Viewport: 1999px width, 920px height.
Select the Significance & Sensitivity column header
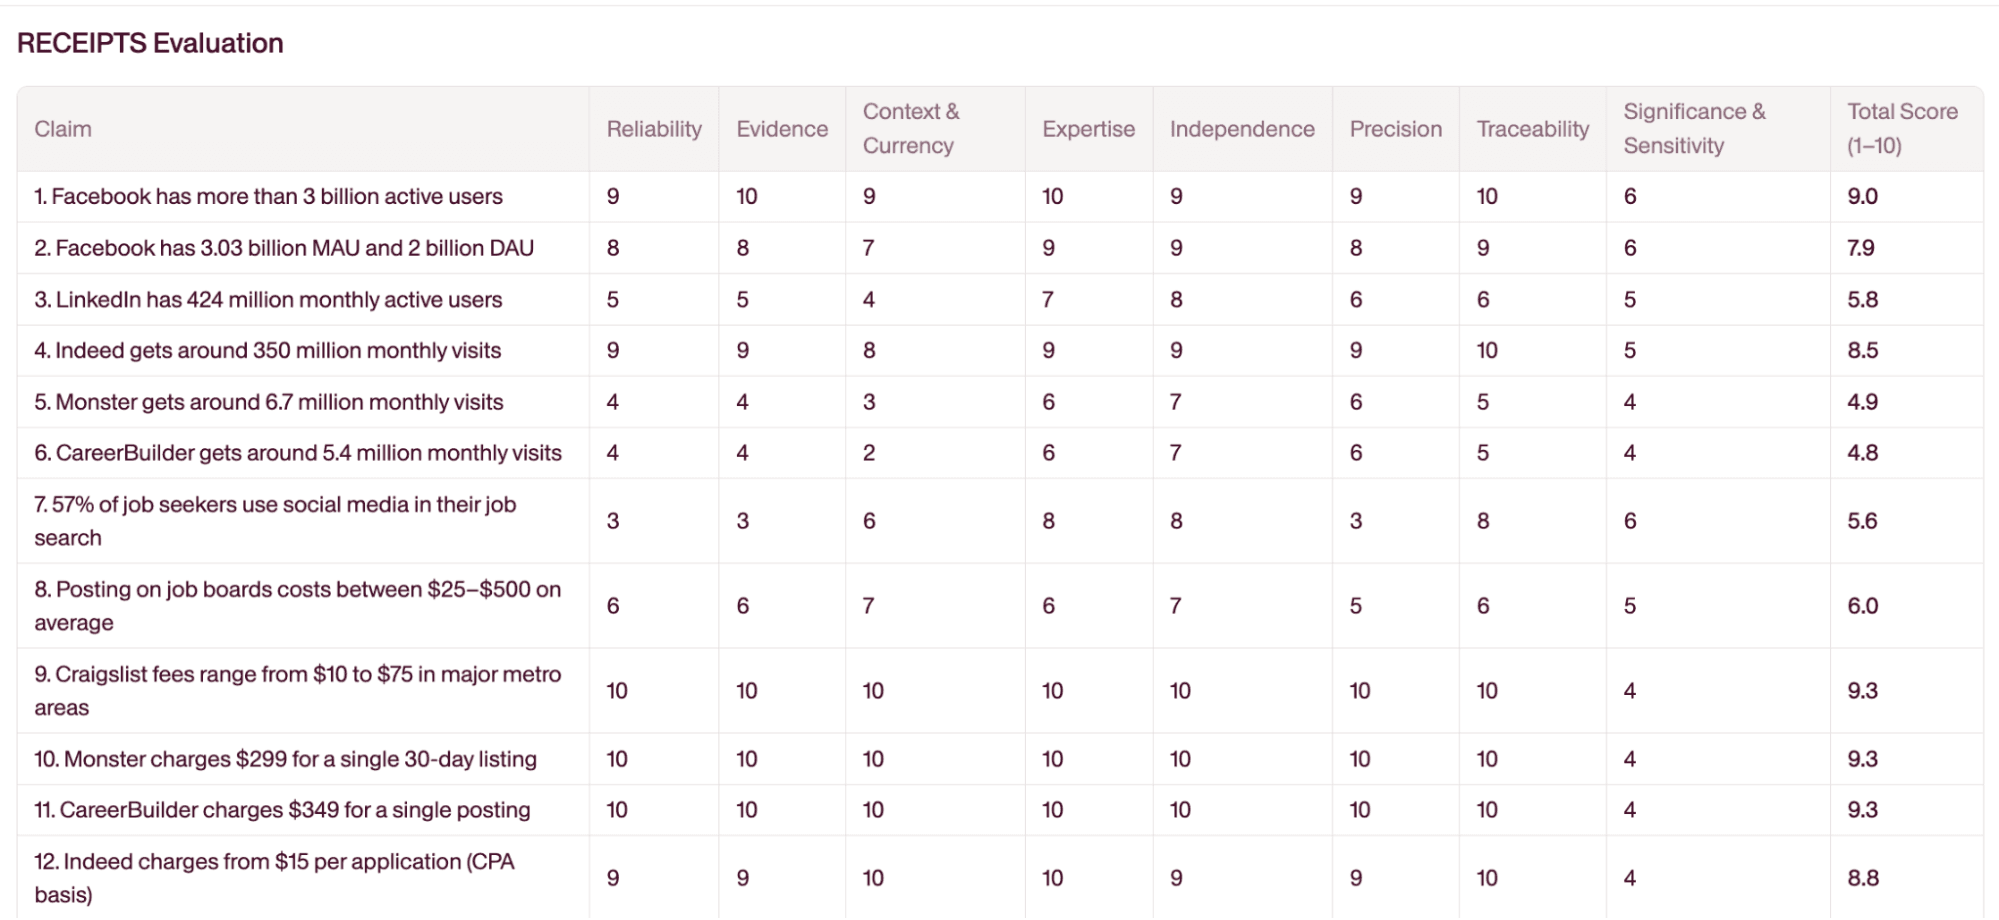(x=1694, y=129)
